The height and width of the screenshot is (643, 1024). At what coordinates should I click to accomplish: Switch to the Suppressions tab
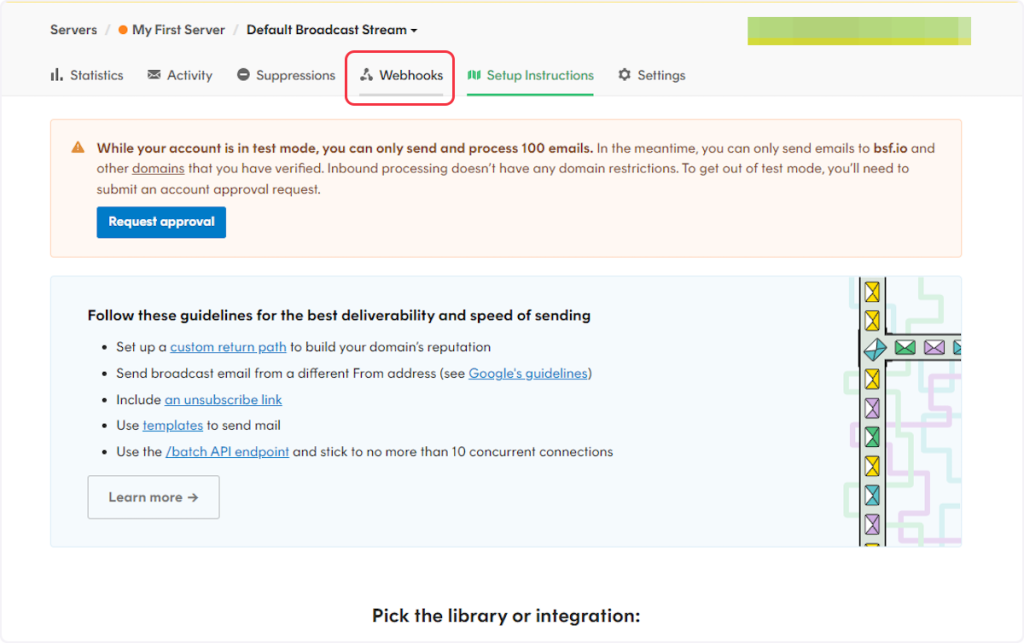click(x=295, y=75)
